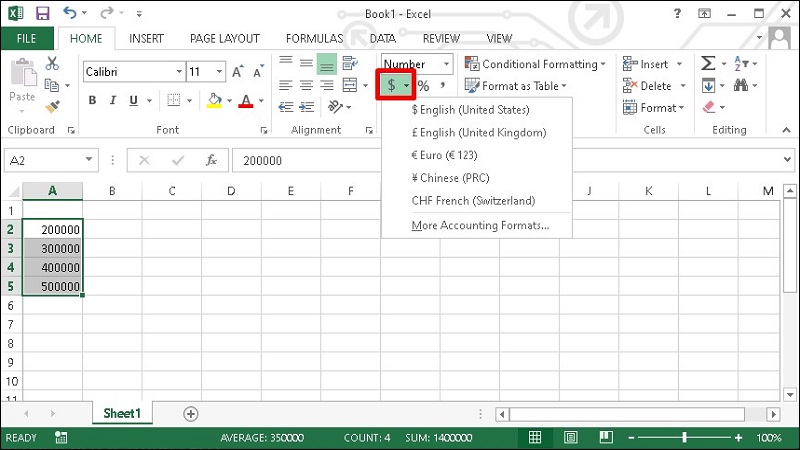The image size is (800, 450).
Task: Toggle Underline formatting
Action: [x=133, y=100]
